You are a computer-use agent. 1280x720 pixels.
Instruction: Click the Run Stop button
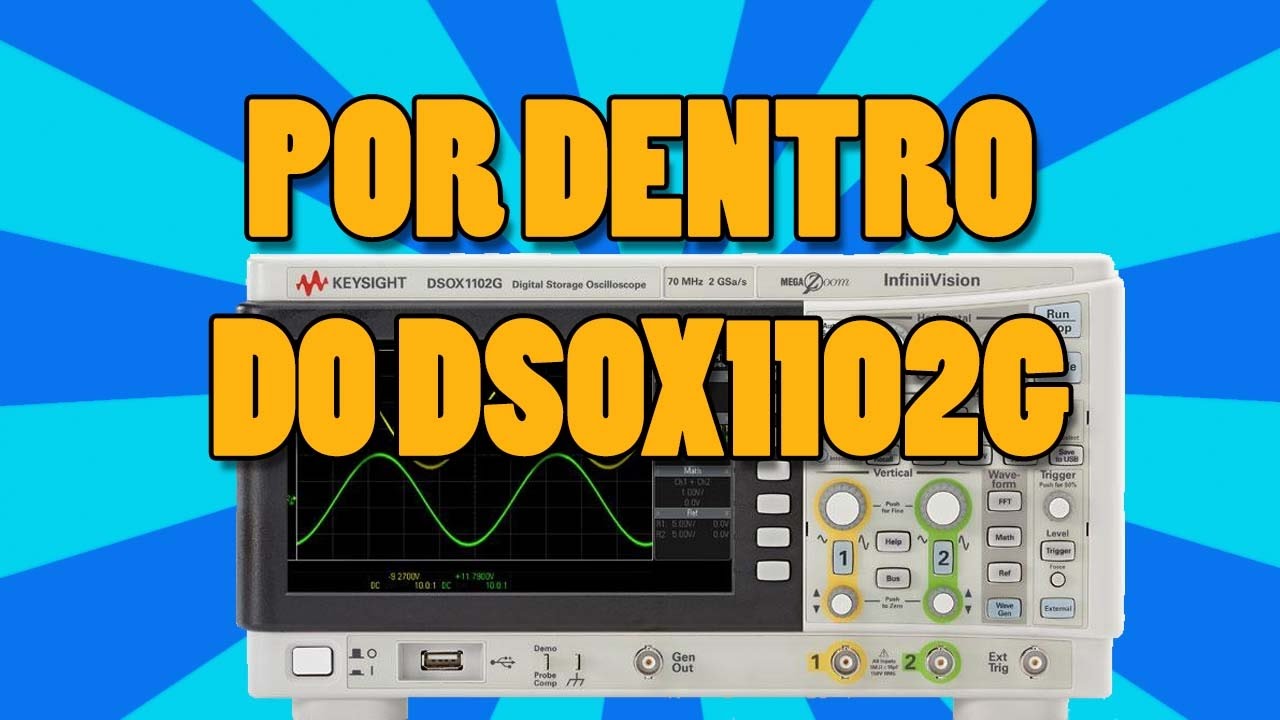[x=1057, y=319]
